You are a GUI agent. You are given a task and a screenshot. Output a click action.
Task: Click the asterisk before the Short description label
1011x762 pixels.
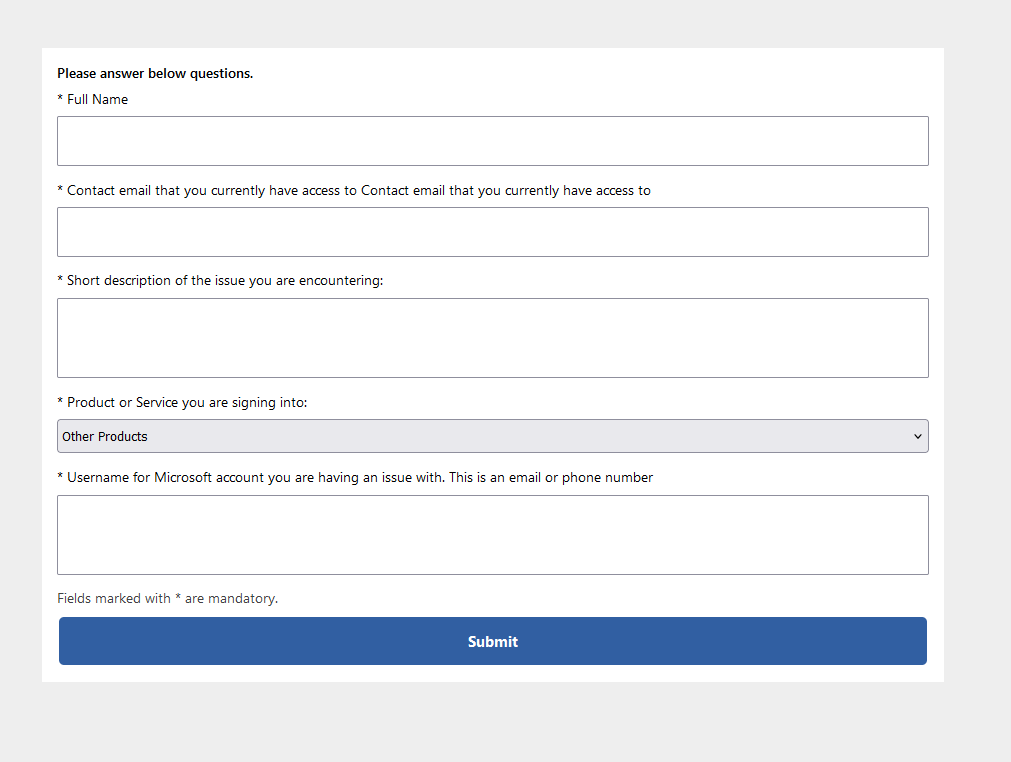pyautogui.click(x=60, y=280)
